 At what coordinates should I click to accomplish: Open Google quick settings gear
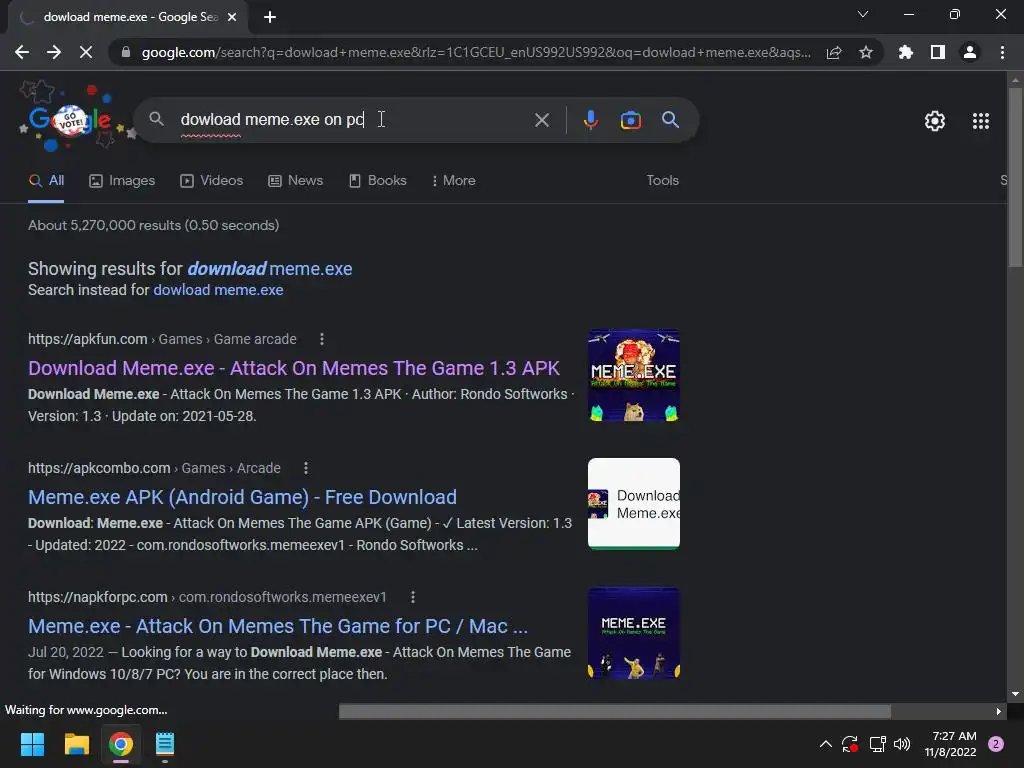pyautogui.click(x=935, y=121)
